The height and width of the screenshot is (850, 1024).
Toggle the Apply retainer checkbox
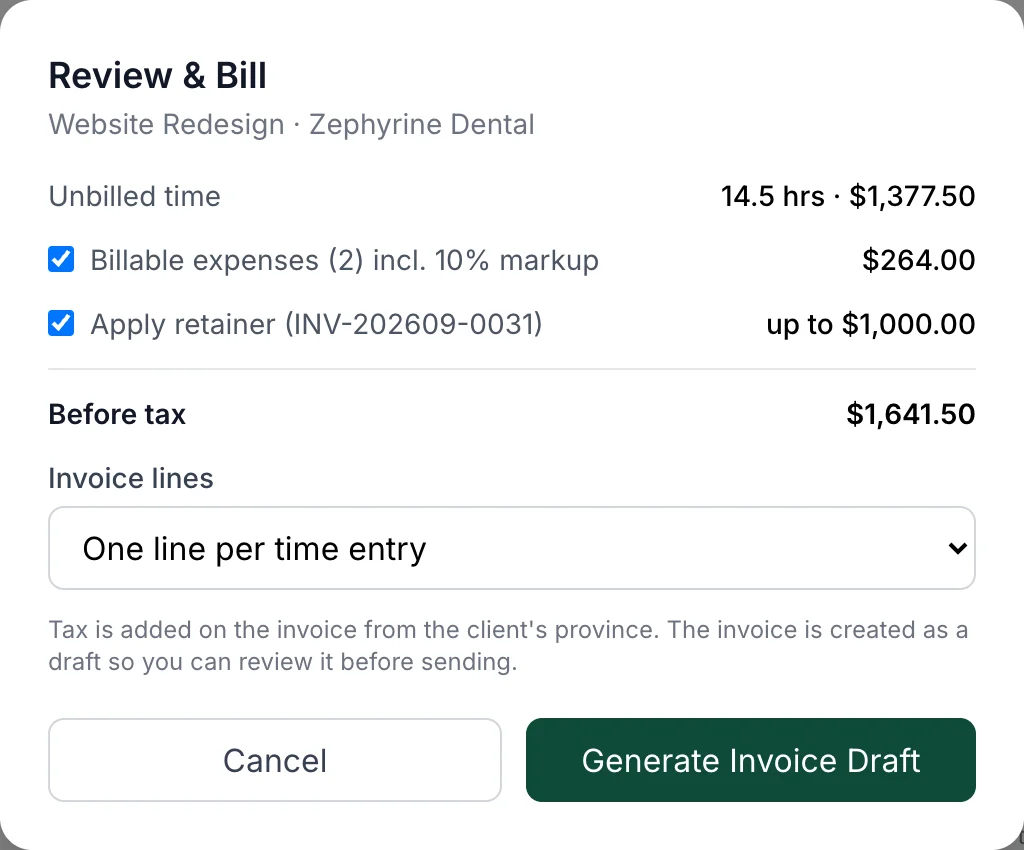tap(61, 323)
